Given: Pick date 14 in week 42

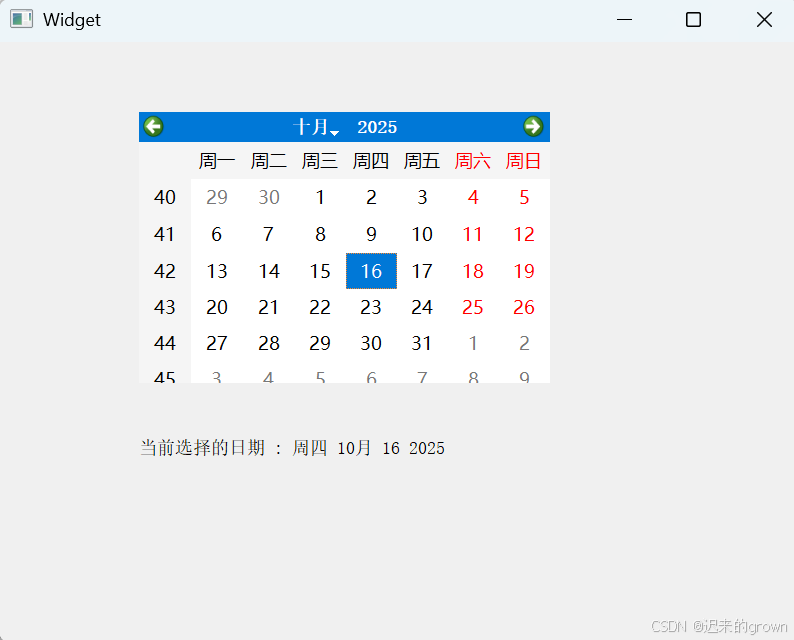Looking at the screenshot, I should tap(268, 271).
